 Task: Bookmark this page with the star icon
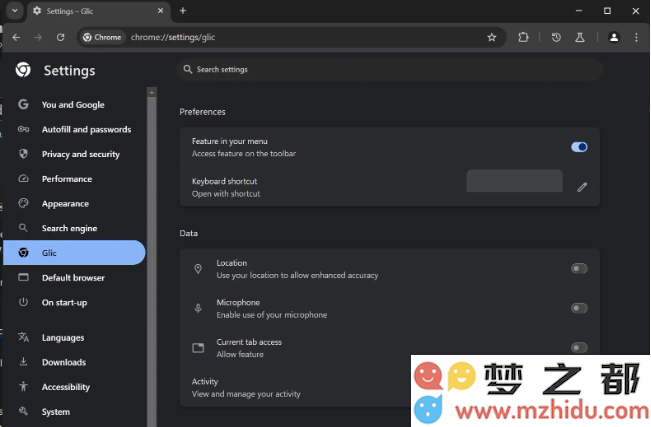click(x=492, y=37)
